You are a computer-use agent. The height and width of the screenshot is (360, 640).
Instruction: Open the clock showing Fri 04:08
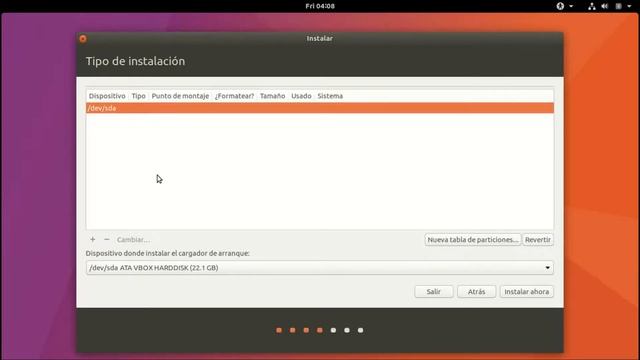click(320, 6)
